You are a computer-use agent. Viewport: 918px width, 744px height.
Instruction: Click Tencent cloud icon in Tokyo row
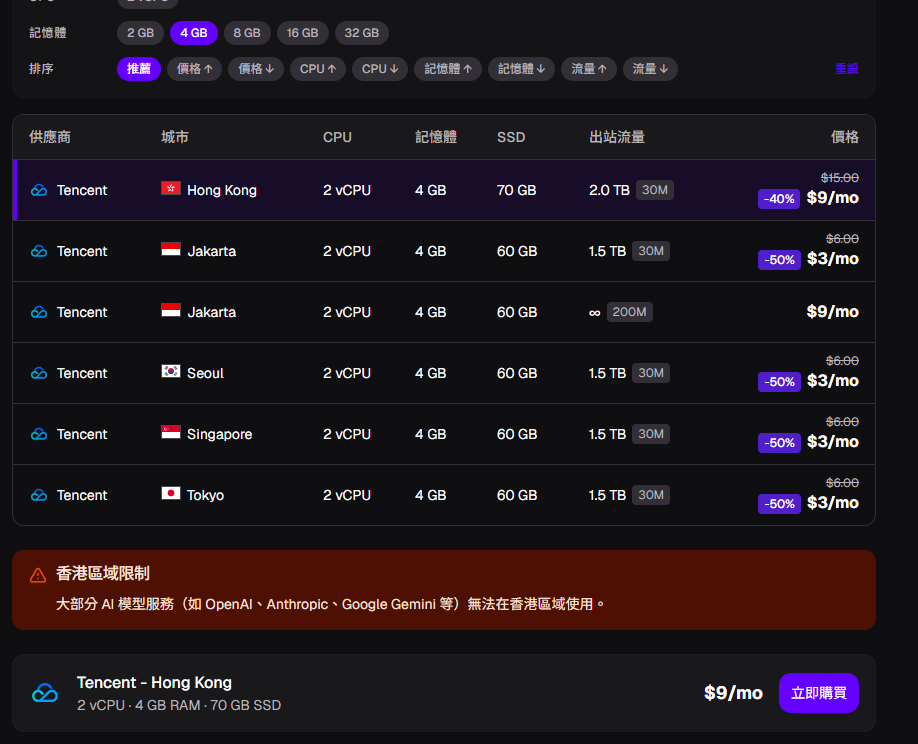pyautogui.click(x=39, y=495)
